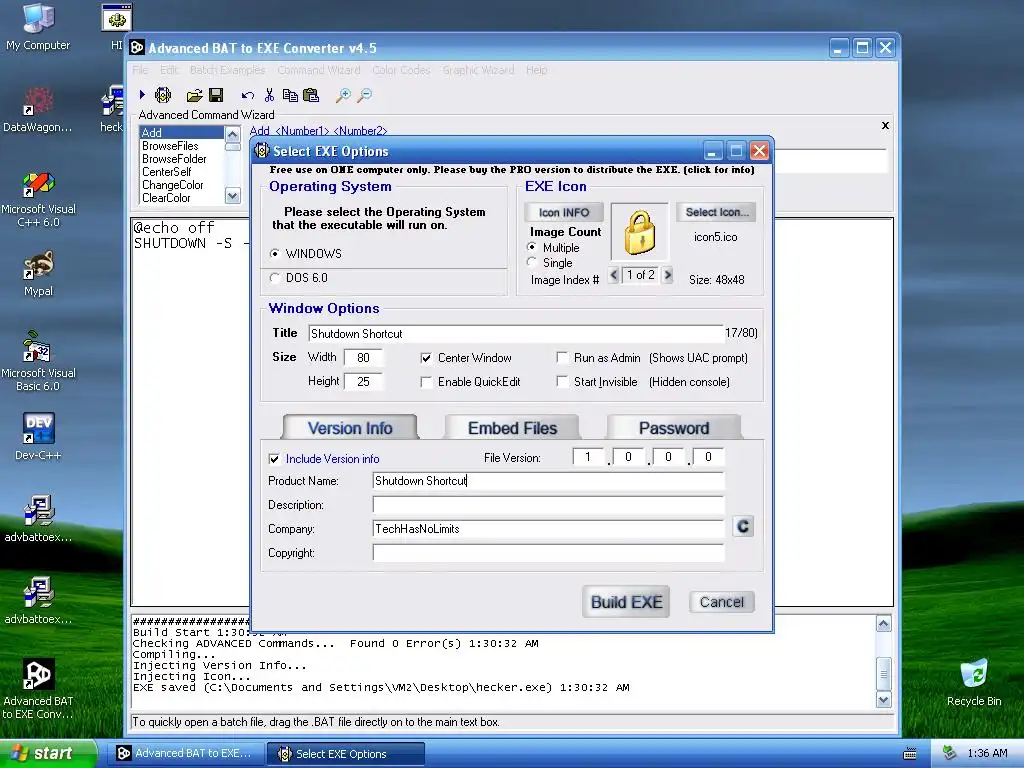This screenshot has width=1024, height=768.
Task: Enable the QuickEdit checkbox
Action: coord(426,382)
